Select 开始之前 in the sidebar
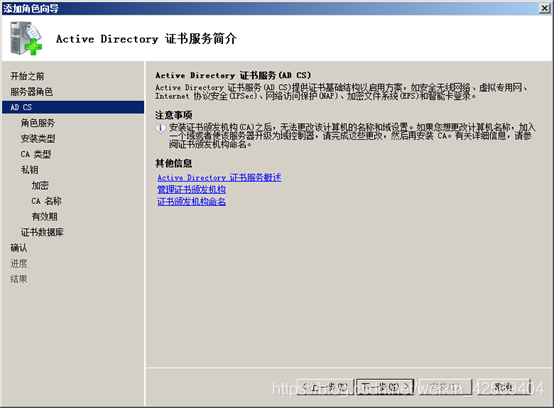 click(x=28, y=76)
